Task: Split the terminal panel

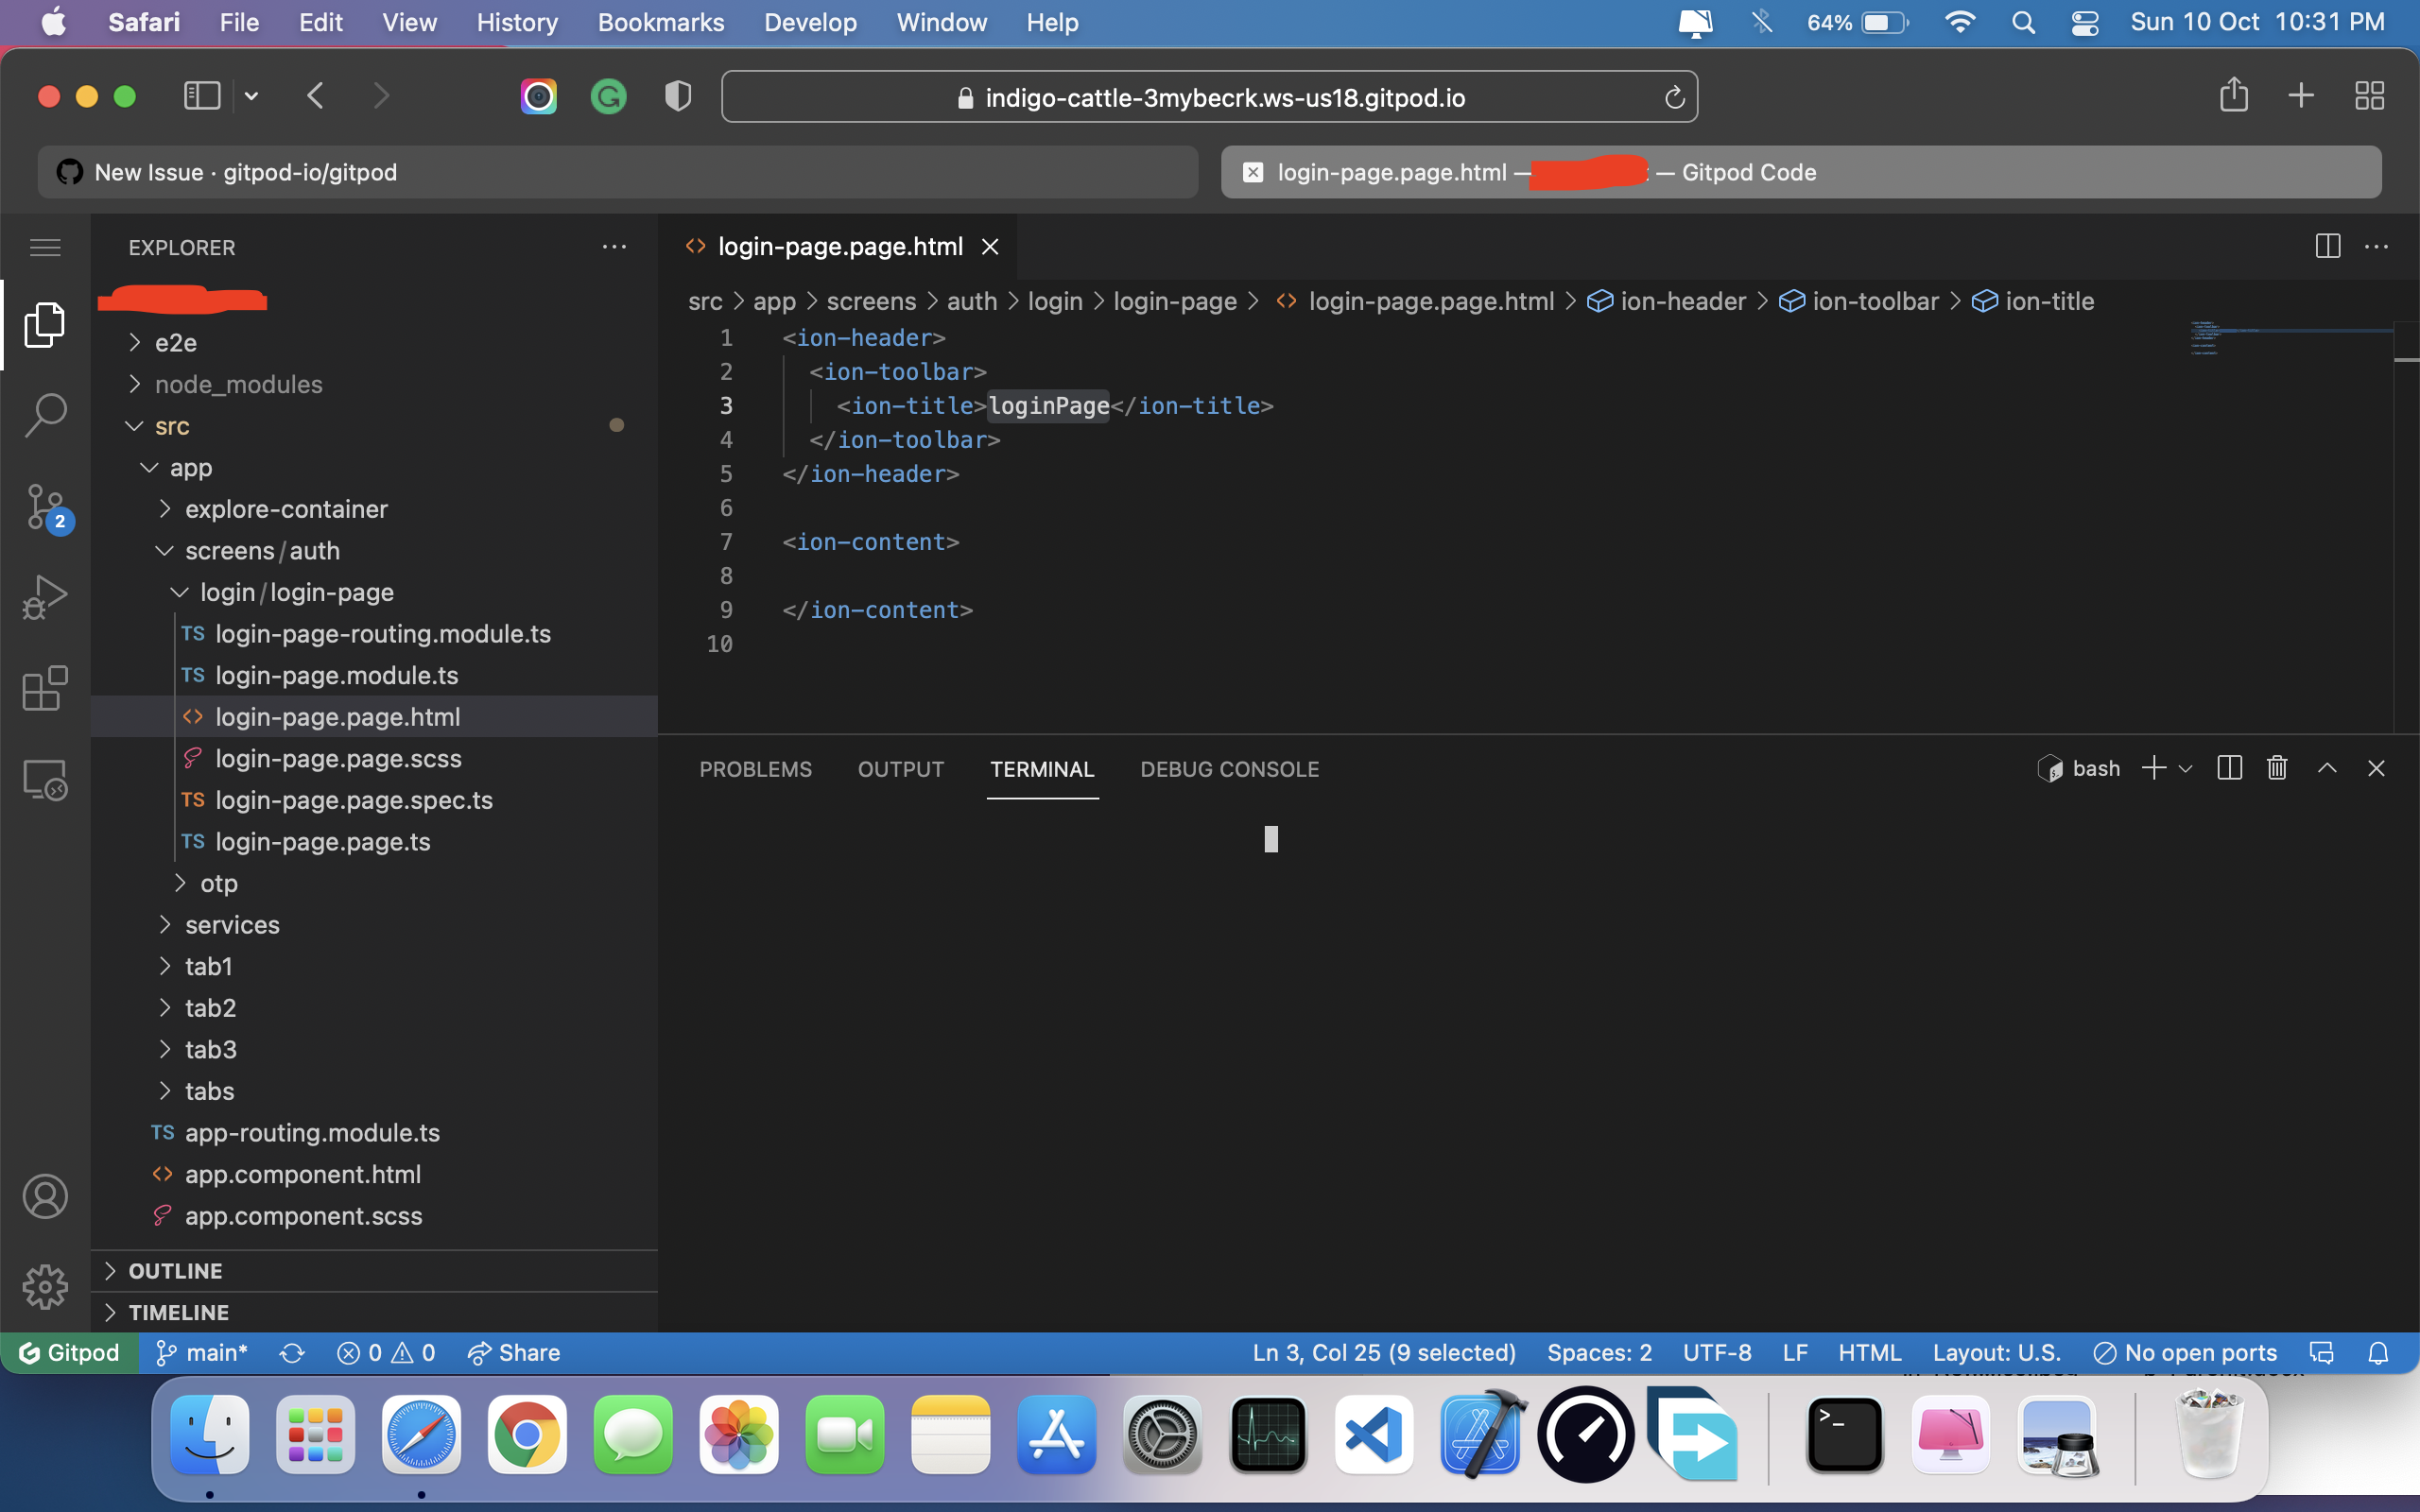Action: (x=2229, y=768)
